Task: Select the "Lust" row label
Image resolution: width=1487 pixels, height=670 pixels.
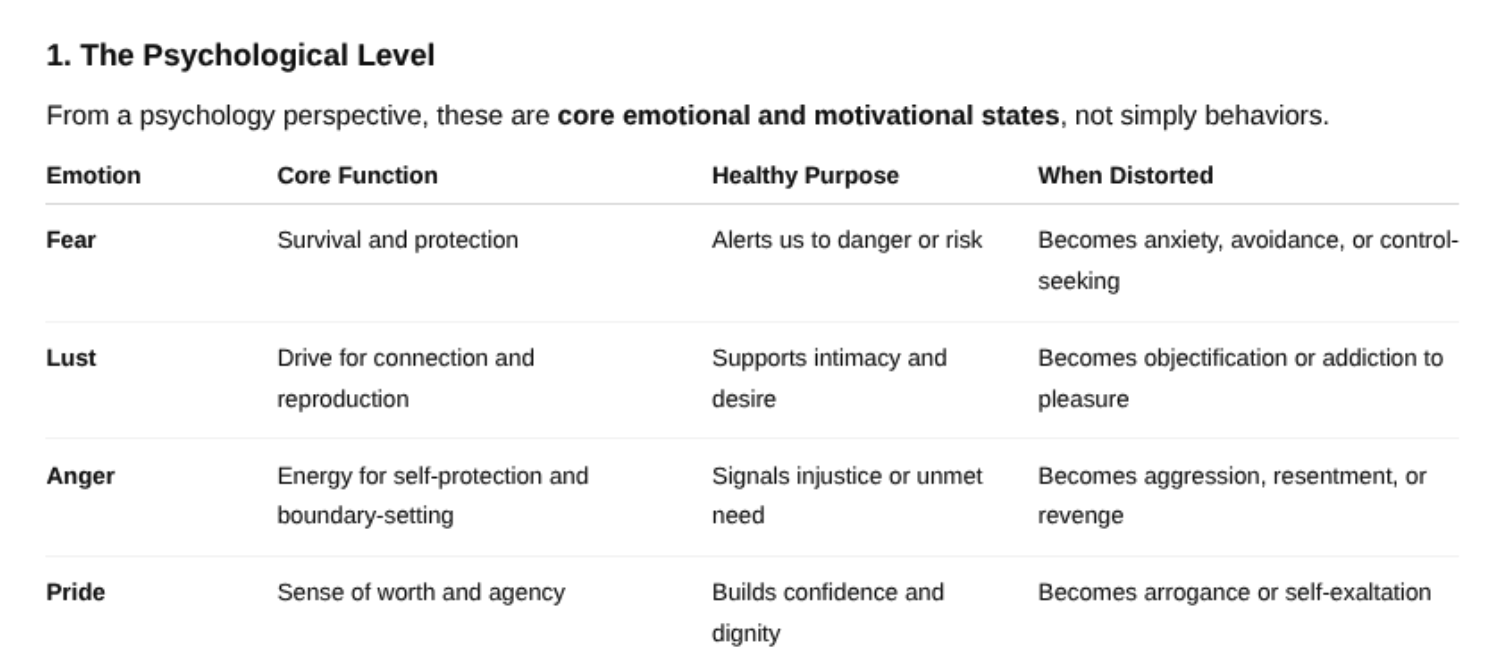Action: [71, 358]
